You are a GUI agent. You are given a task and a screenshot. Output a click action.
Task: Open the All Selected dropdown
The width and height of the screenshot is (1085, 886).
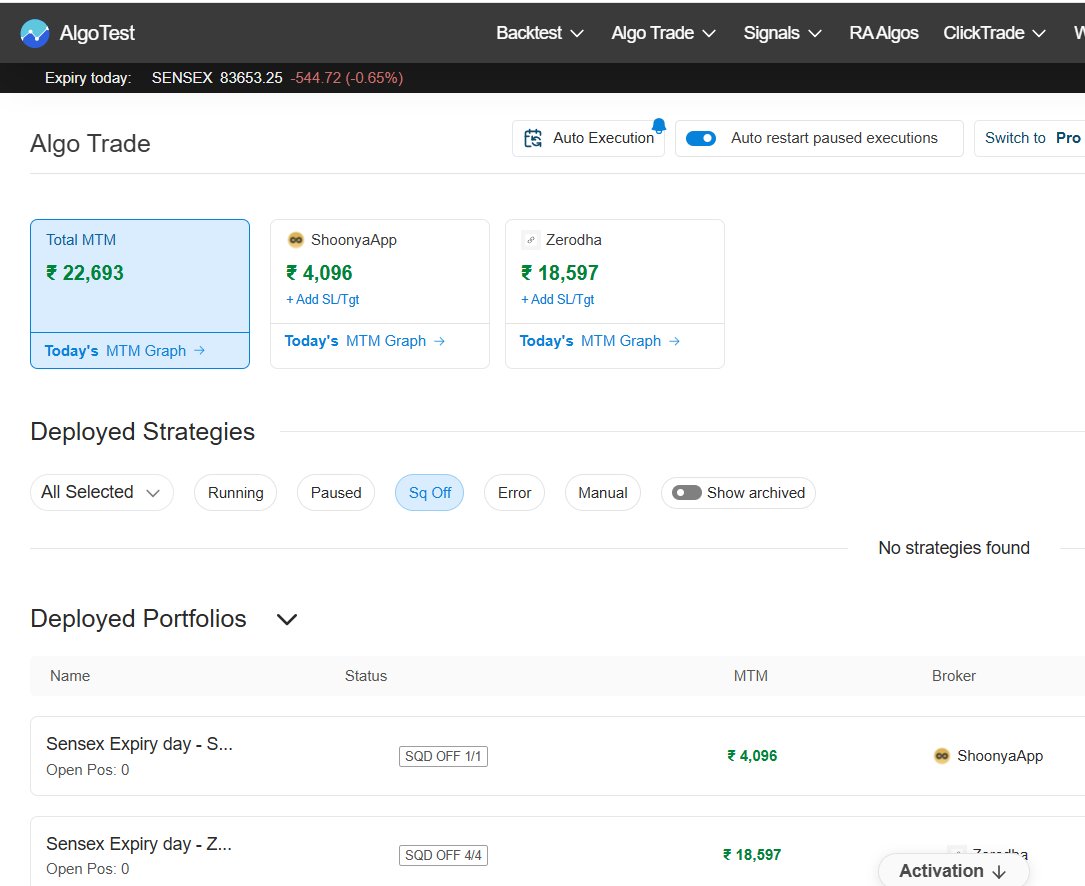(102, 492)
